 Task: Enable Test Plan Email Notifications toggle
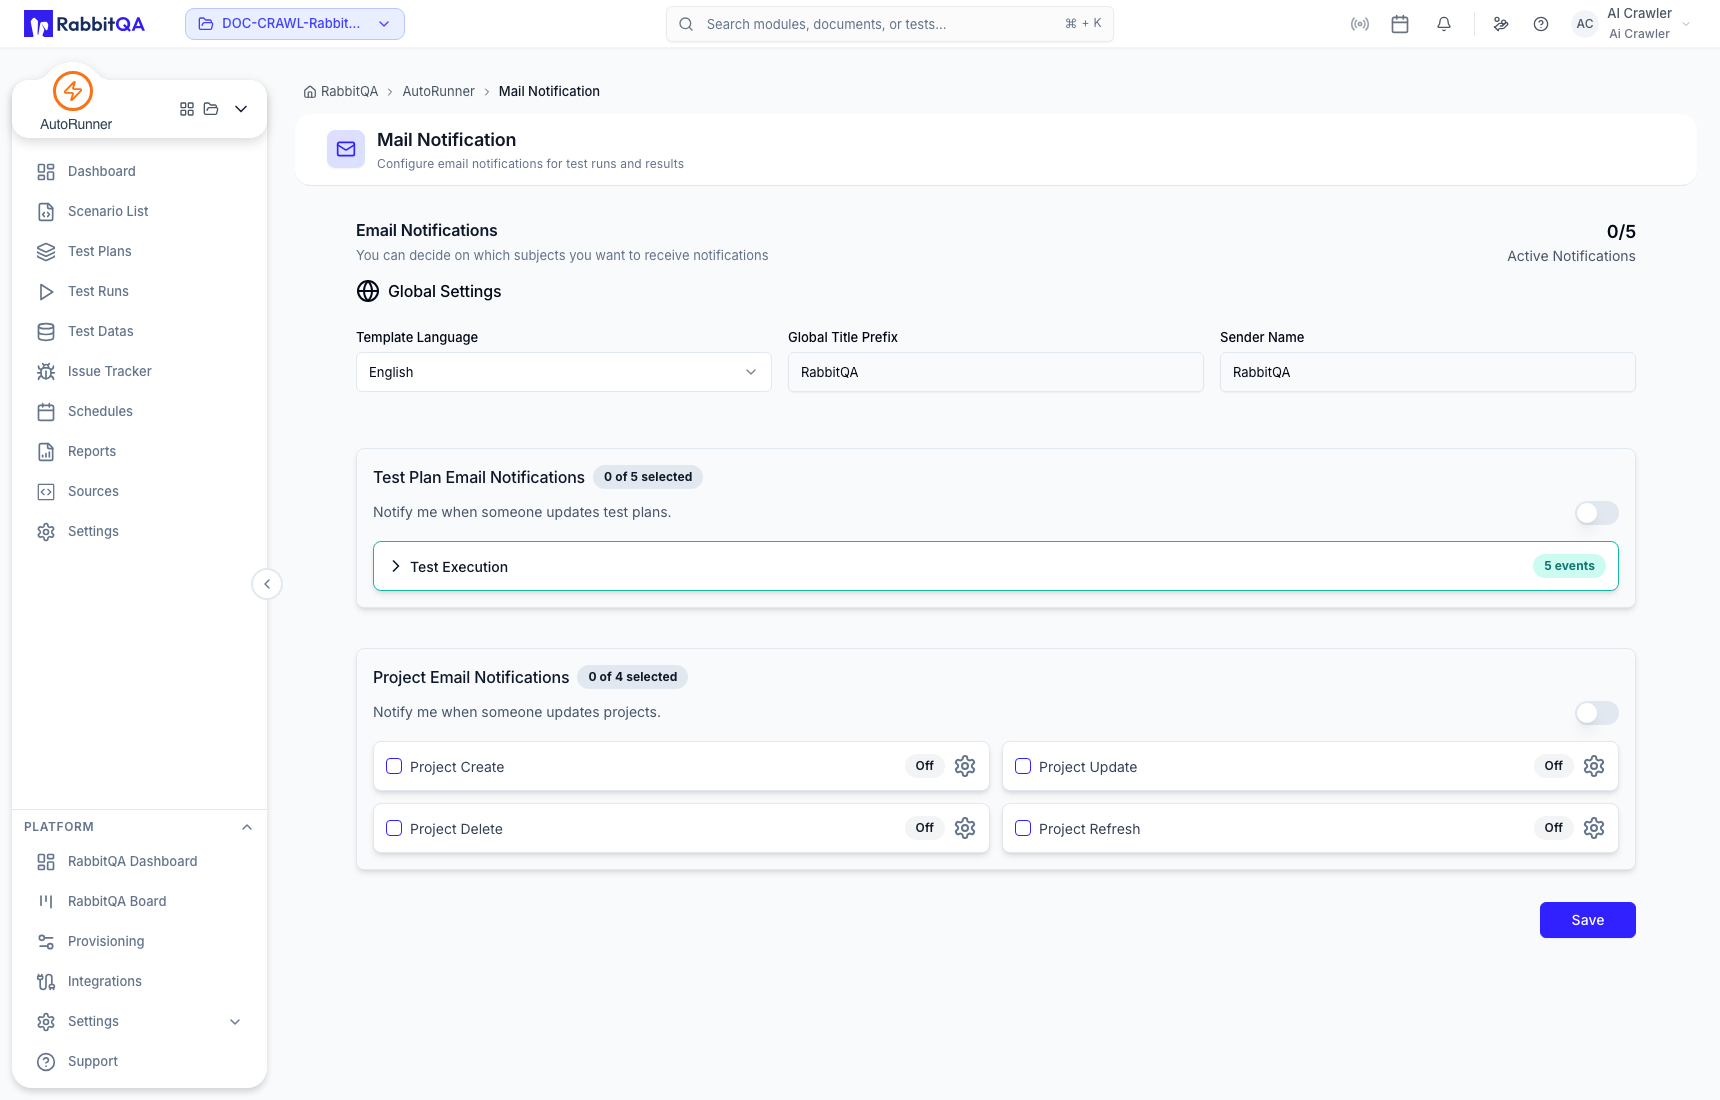point(1597,513)
